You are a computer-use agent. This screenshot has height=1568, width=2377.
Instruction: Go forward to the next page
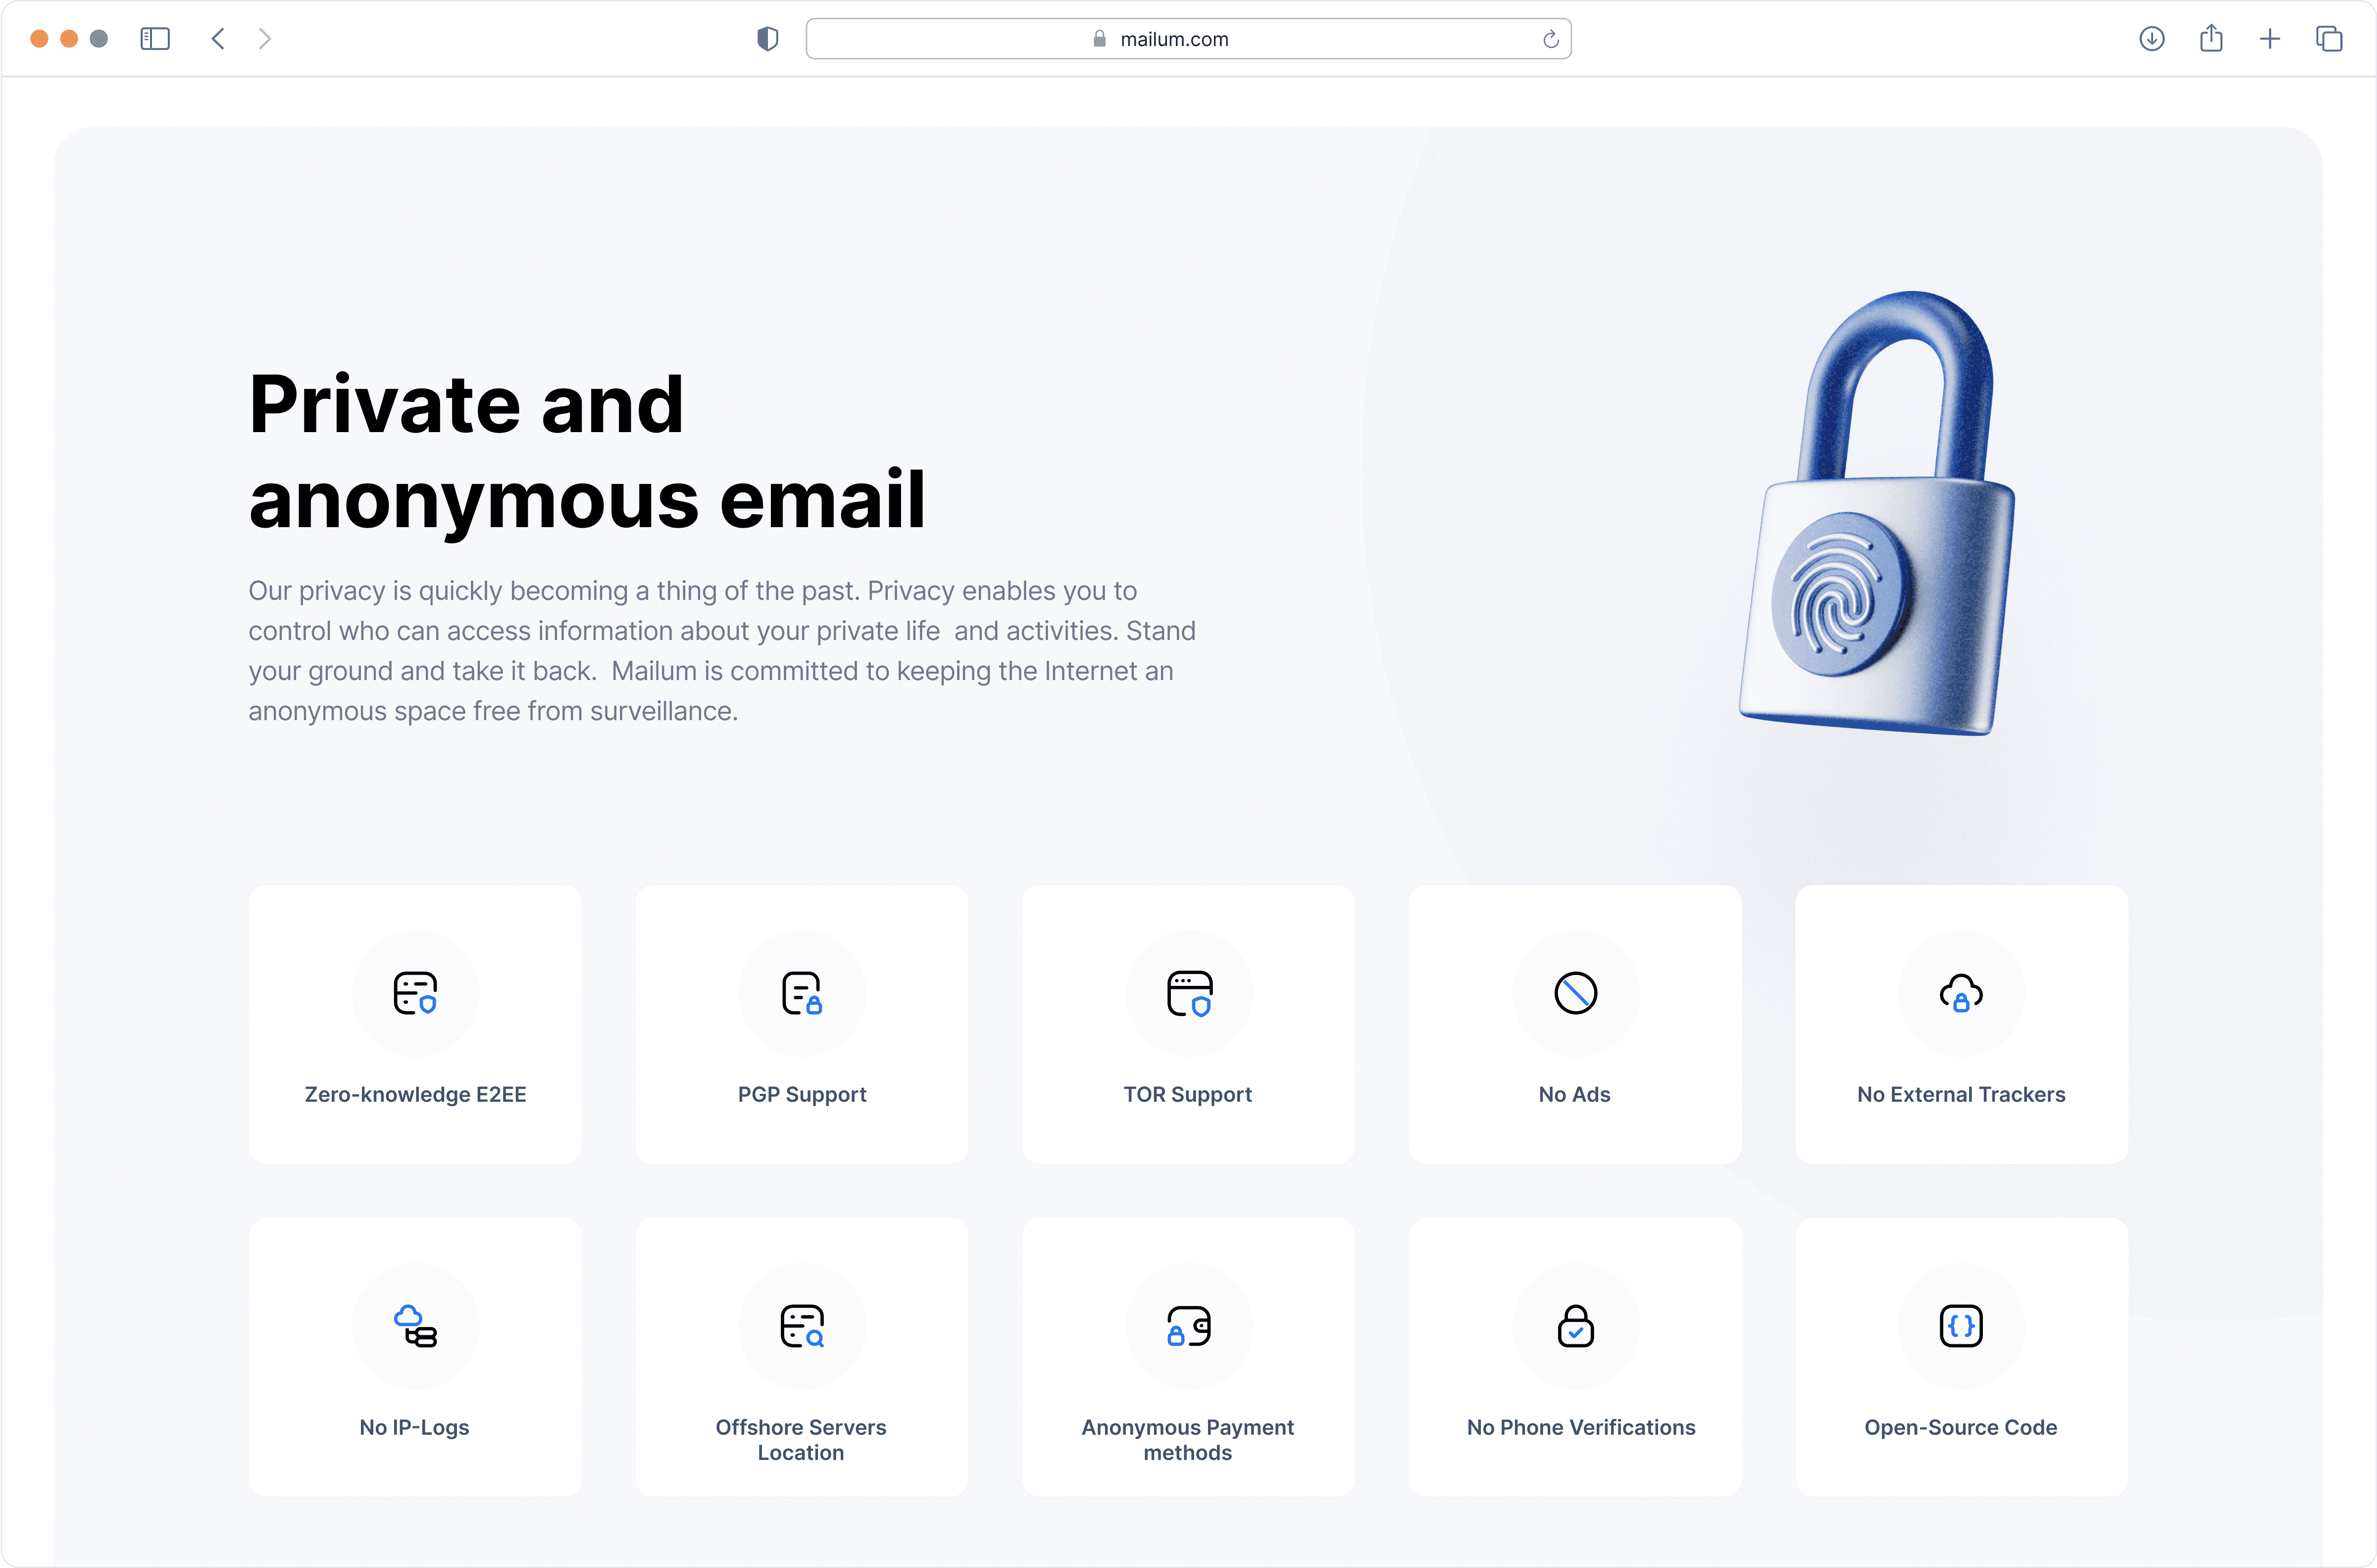(265, 39)
